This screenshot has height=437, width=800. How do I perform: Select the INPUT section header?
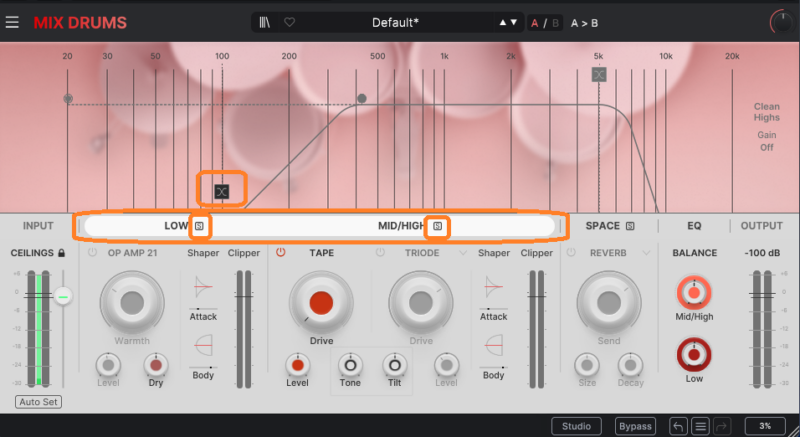(38, 227)
